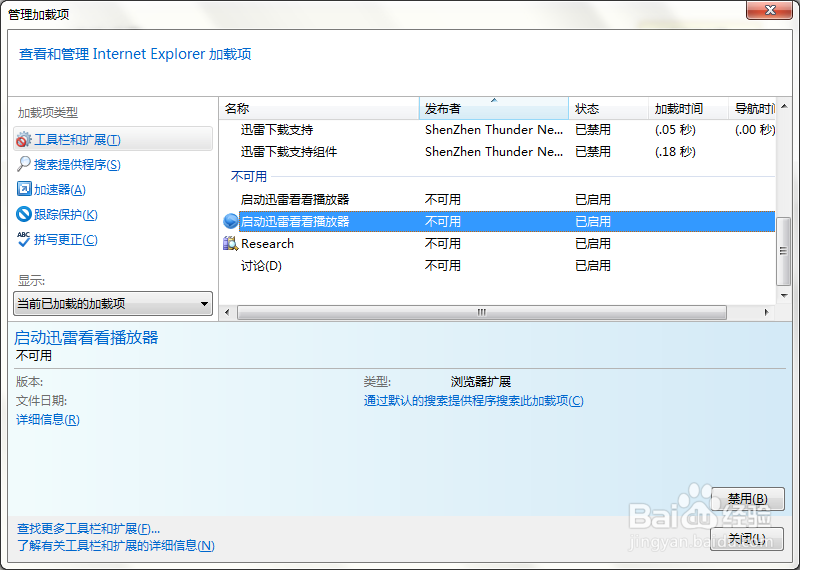Click the search providers magnifier icon
This screenshot has width=819, height=570.
(x=24, y=164)
